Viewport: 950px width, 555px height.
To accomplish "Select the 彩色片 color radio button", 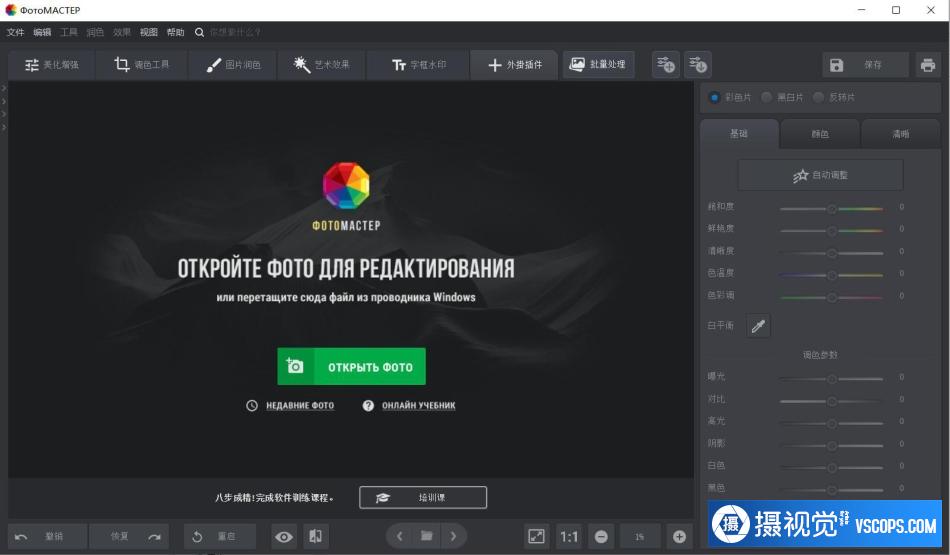I will click(x=714, y=97).
